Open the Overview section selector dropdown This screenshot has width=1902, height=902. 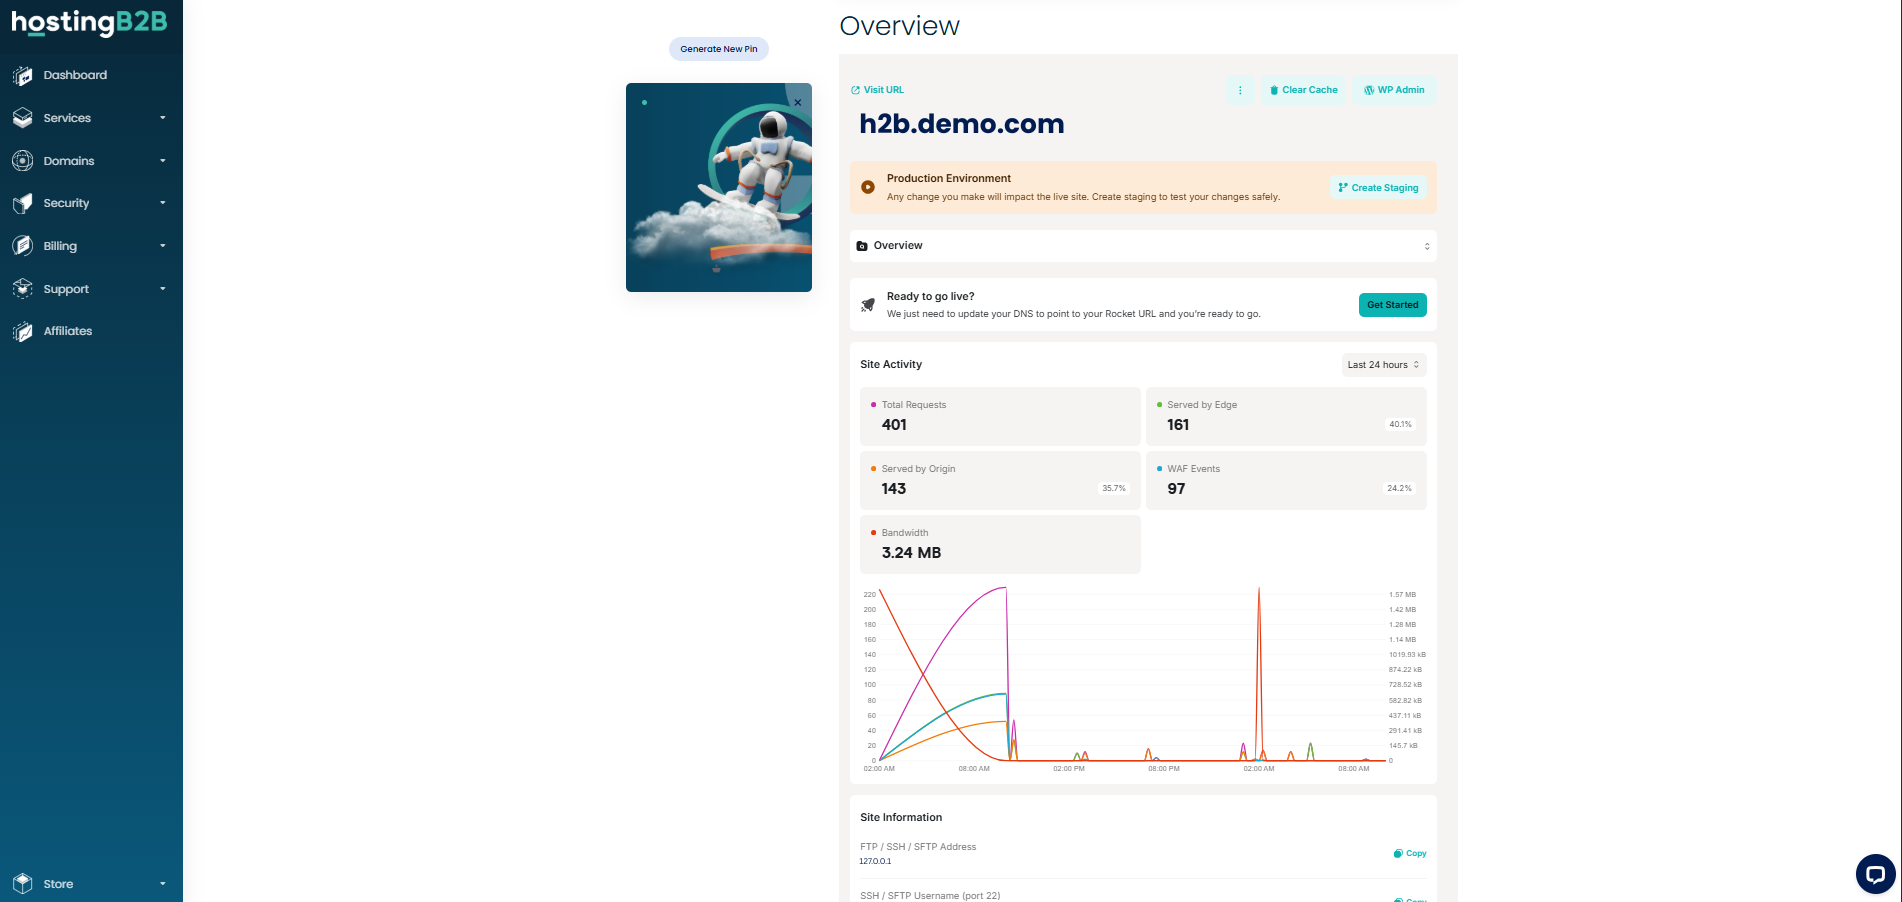coord(1142,246)
